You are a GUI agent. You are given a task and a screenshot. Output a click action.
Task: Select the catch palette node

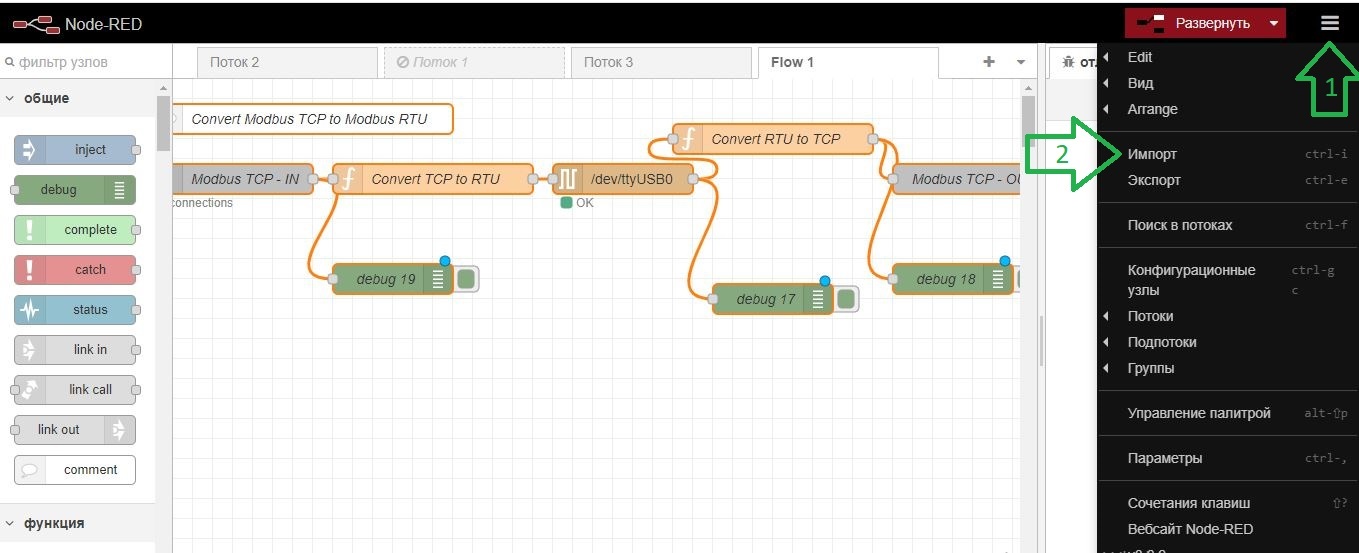(x=75, y=270)
